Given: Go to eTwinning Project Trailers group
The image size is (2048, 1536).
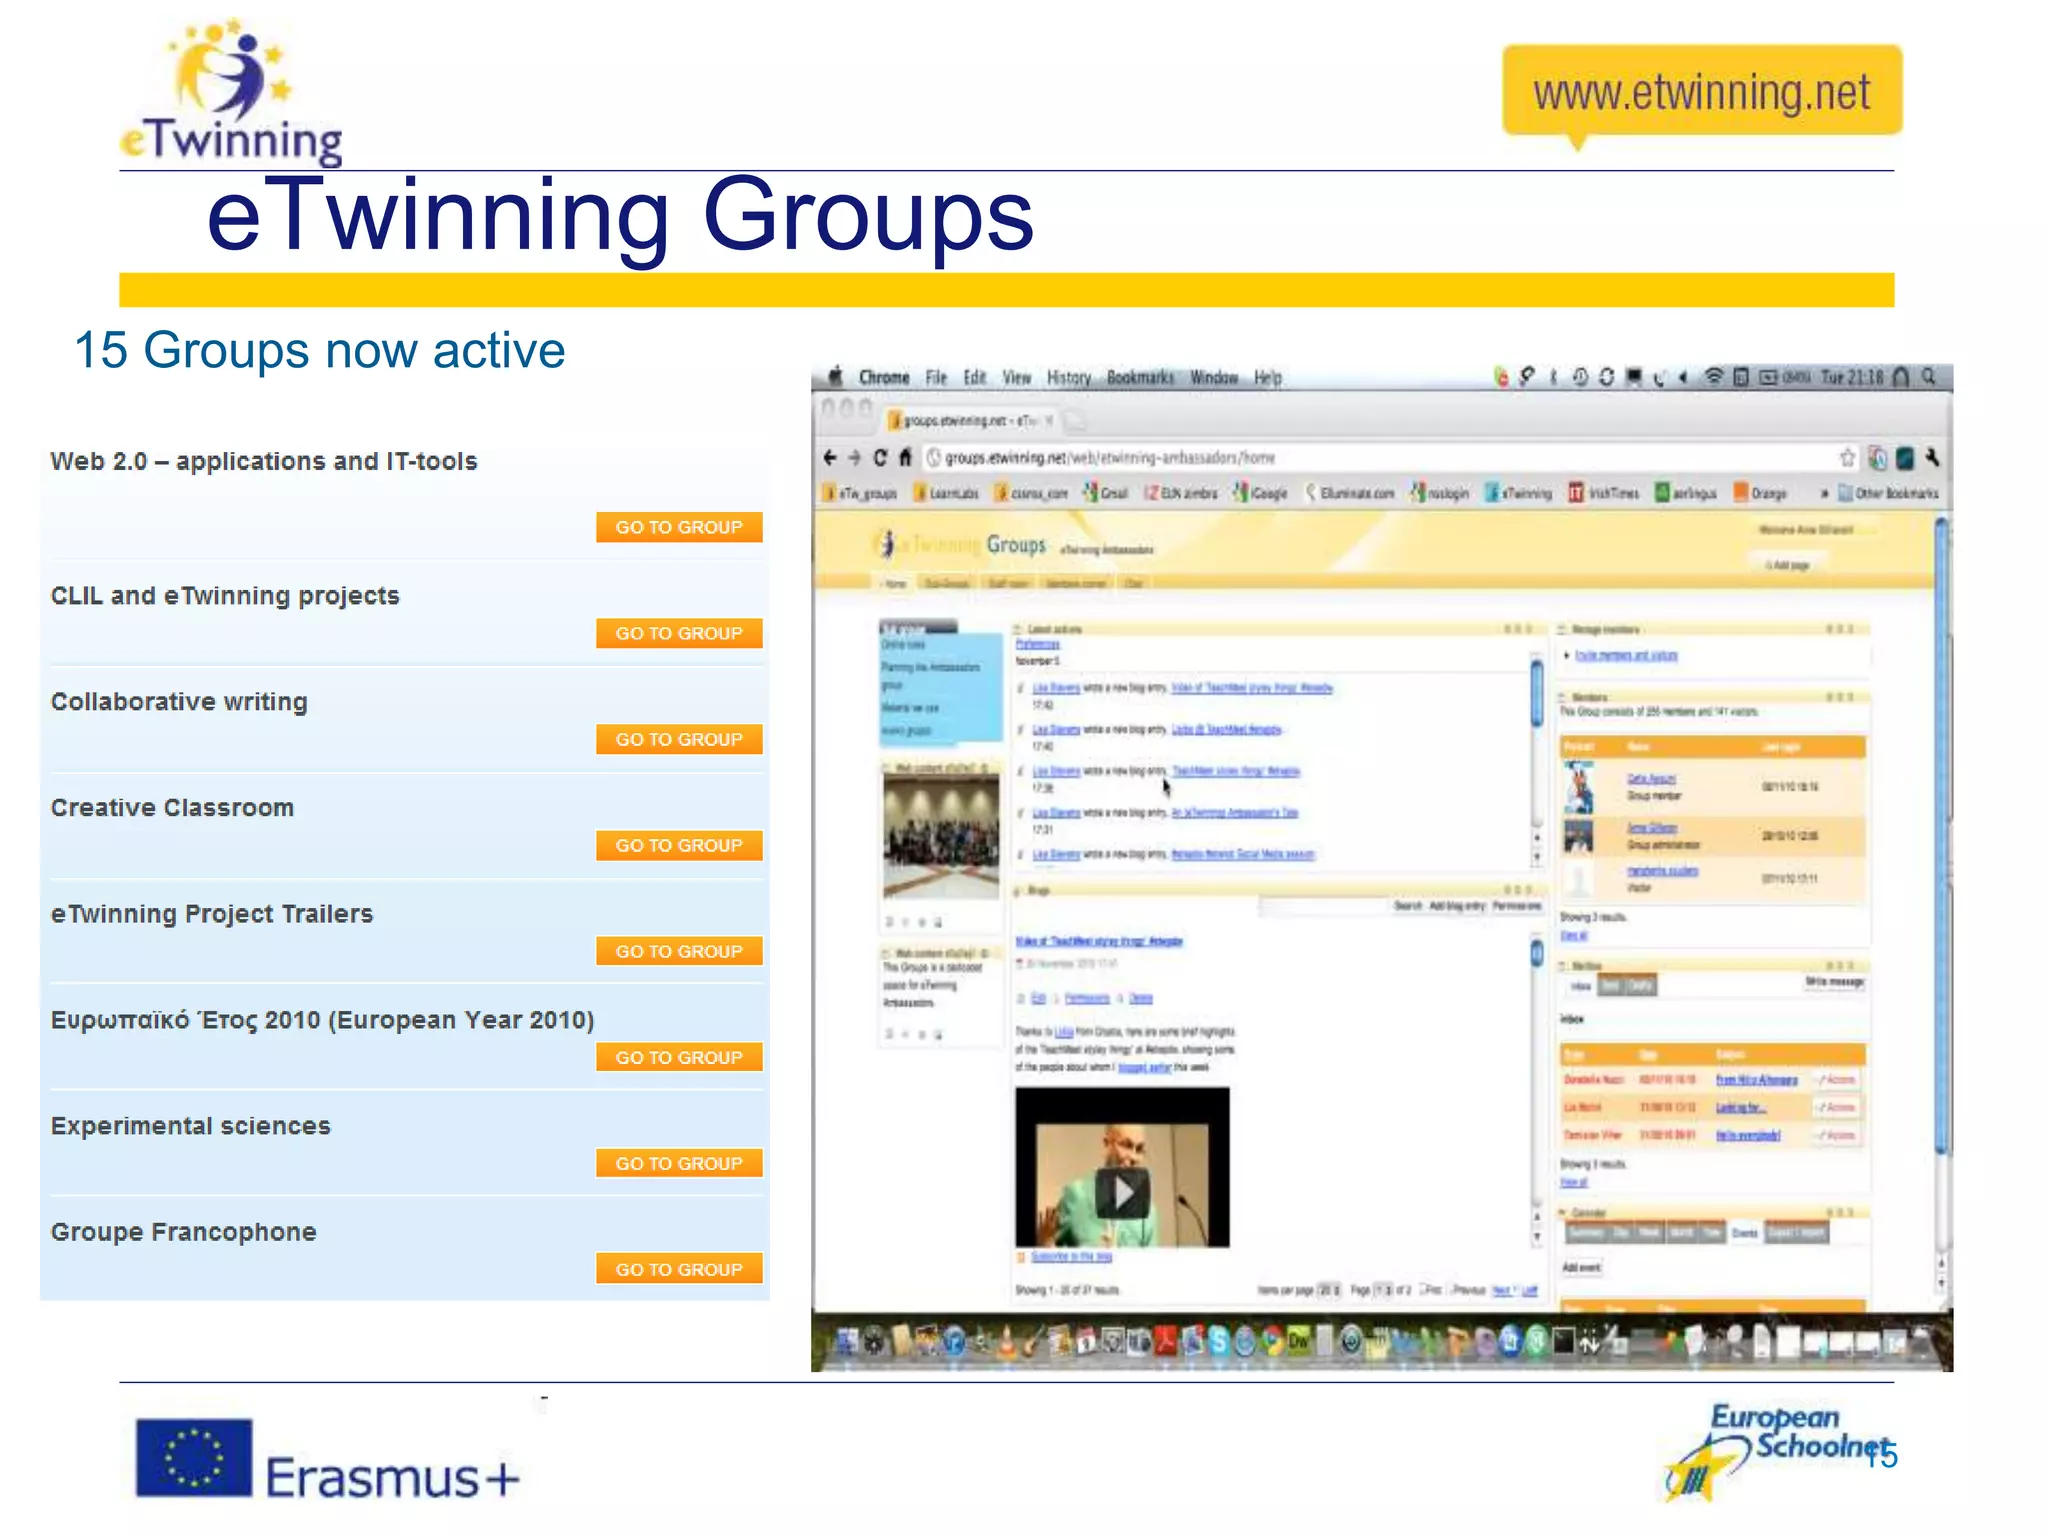Looking at the screenshot, I should point(679,951).
